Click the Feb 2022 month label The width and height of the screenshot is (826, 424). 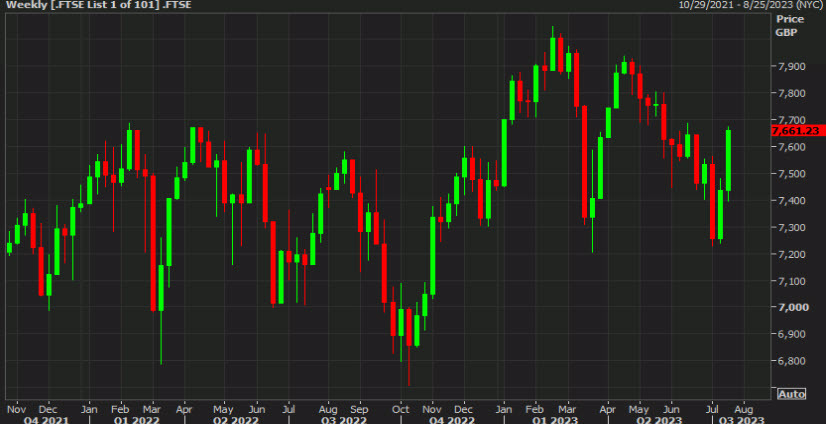coord(121,409)
